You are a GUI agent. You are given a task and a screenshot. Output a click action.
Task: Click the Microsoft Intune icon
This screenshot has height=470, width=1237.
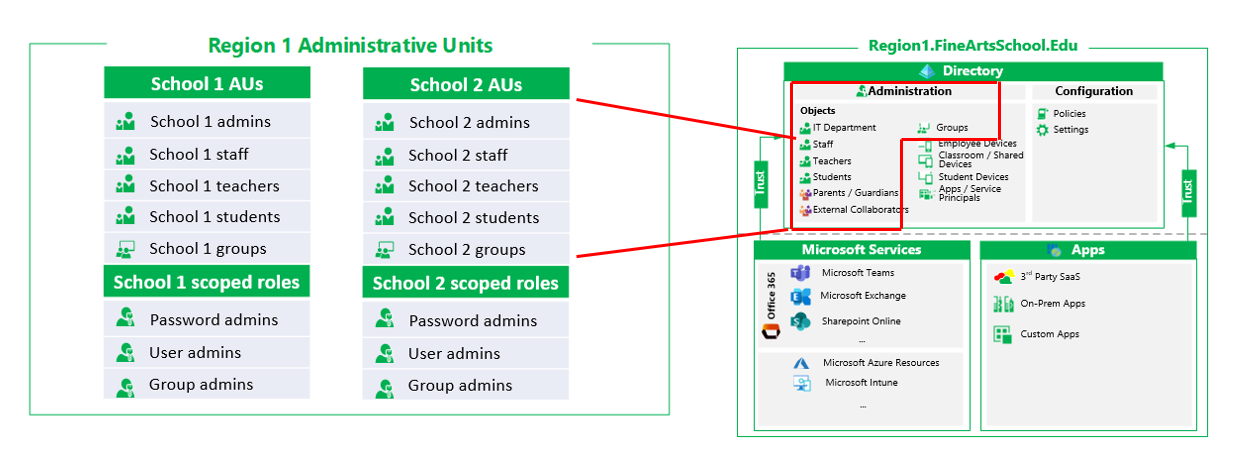[801, 383]
